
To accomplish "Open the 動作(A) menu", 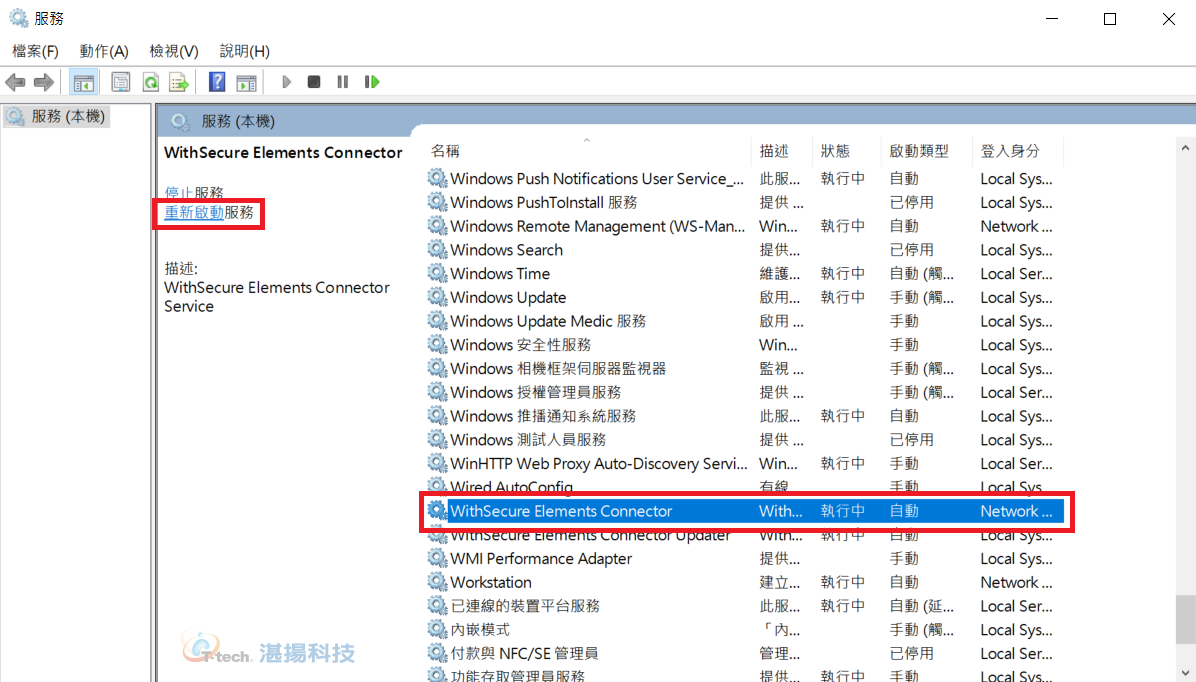I will tap(104, 51).
